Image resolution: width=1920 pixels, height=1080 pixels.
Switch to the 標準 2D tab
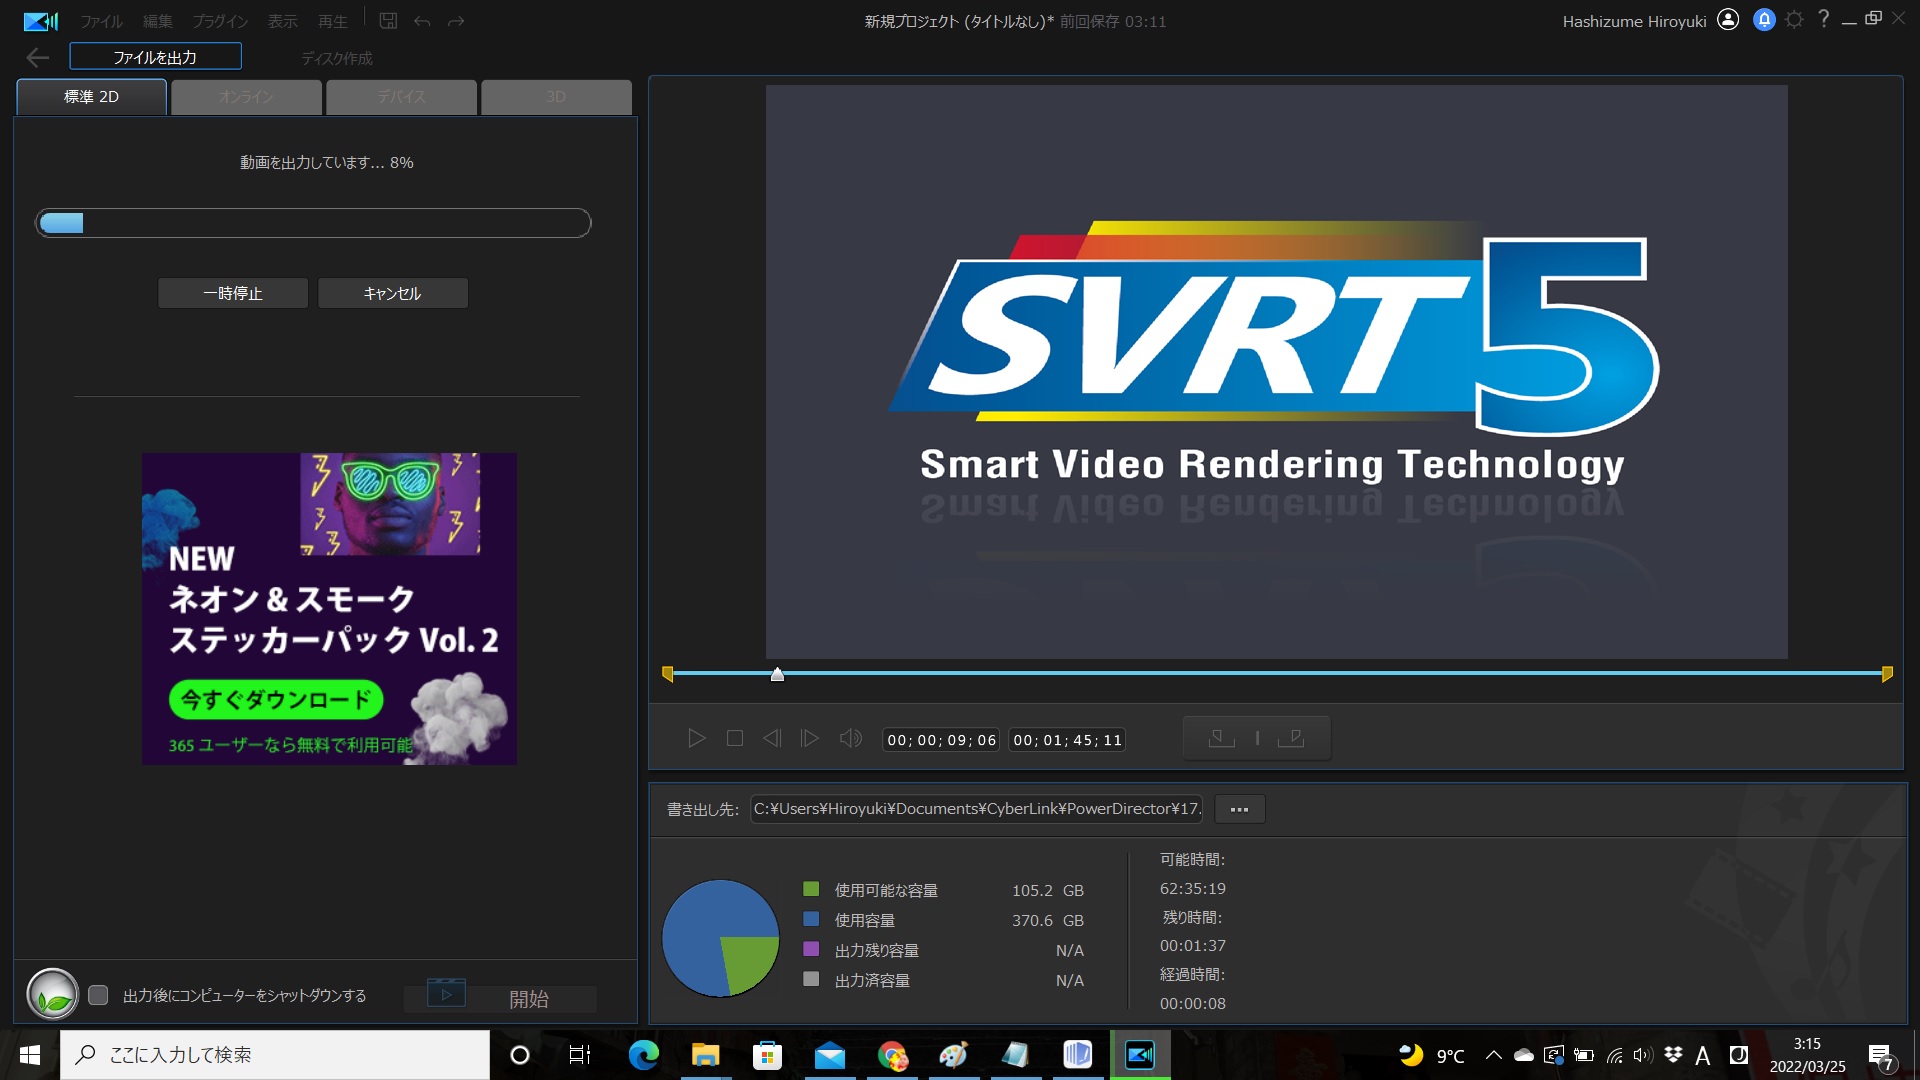coord(91,97)
